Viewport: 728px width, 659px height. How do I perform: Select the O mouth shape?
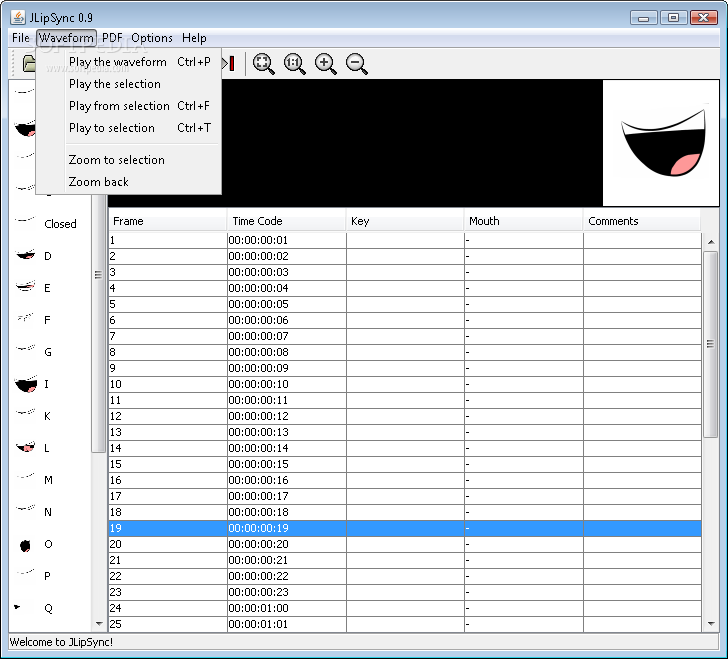[x=35, y=544]
